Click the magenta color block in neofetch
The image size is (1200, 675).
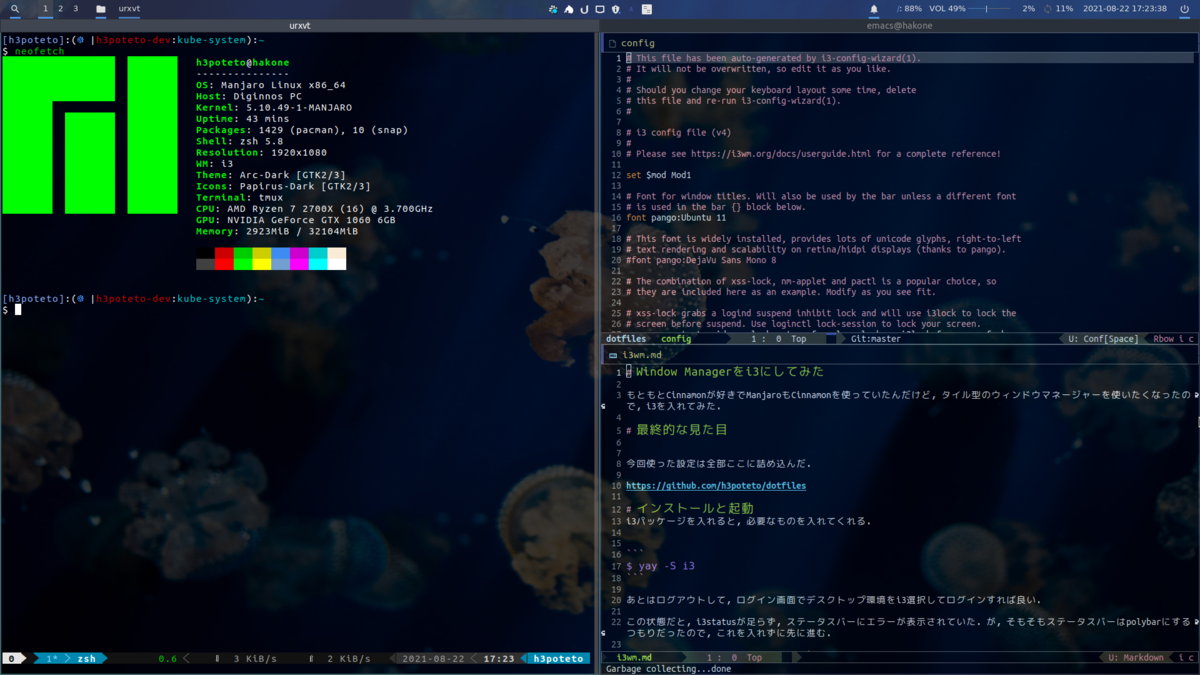click(299, 259)
